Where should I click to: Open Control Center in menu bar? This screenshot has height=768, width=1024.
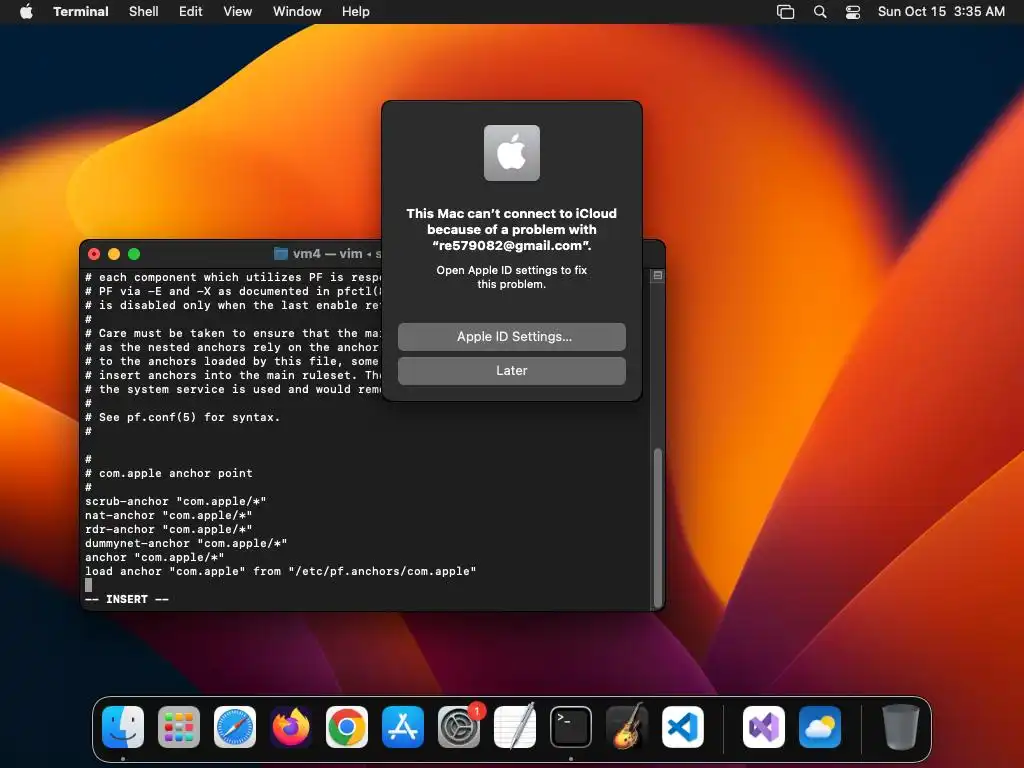pos(853,12)
